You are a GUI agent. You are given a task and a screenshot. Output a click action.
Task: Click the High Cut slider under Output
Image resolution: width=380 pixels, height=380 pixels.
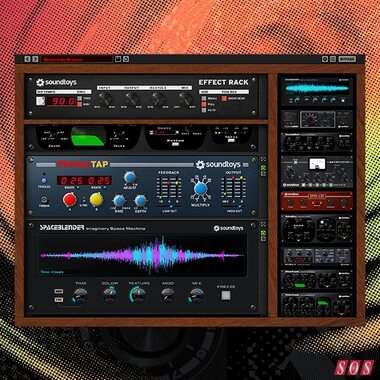point(234,207)
